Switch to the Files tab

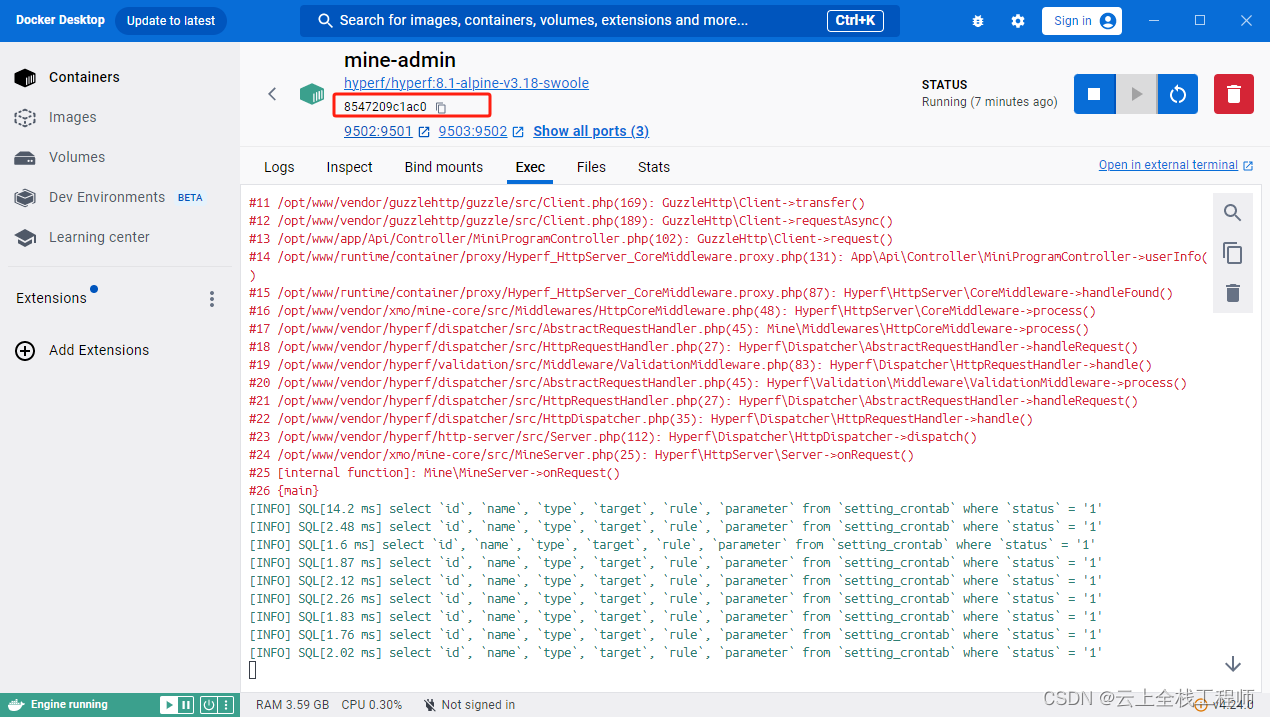pyautogui.click(x=591, y=167)
